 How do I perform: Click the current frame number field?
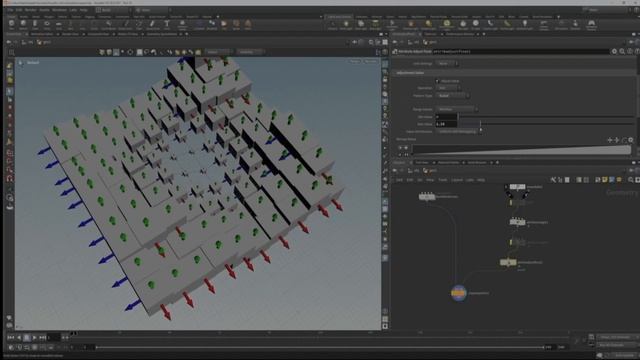pyautogui.click(x=53, y=338)
